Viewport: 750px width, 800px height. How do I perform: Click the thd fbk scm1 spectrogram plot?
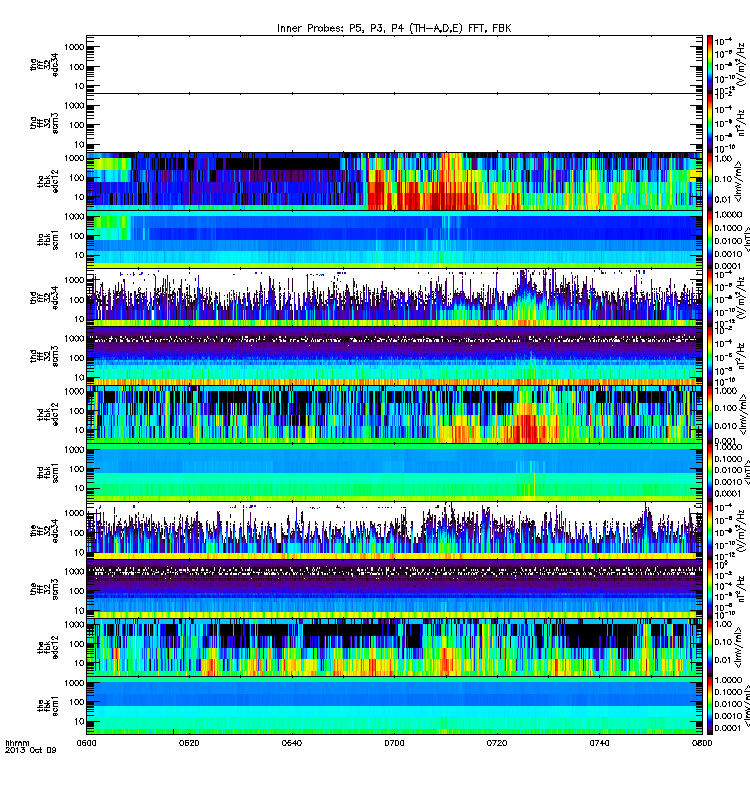[394, 472]
